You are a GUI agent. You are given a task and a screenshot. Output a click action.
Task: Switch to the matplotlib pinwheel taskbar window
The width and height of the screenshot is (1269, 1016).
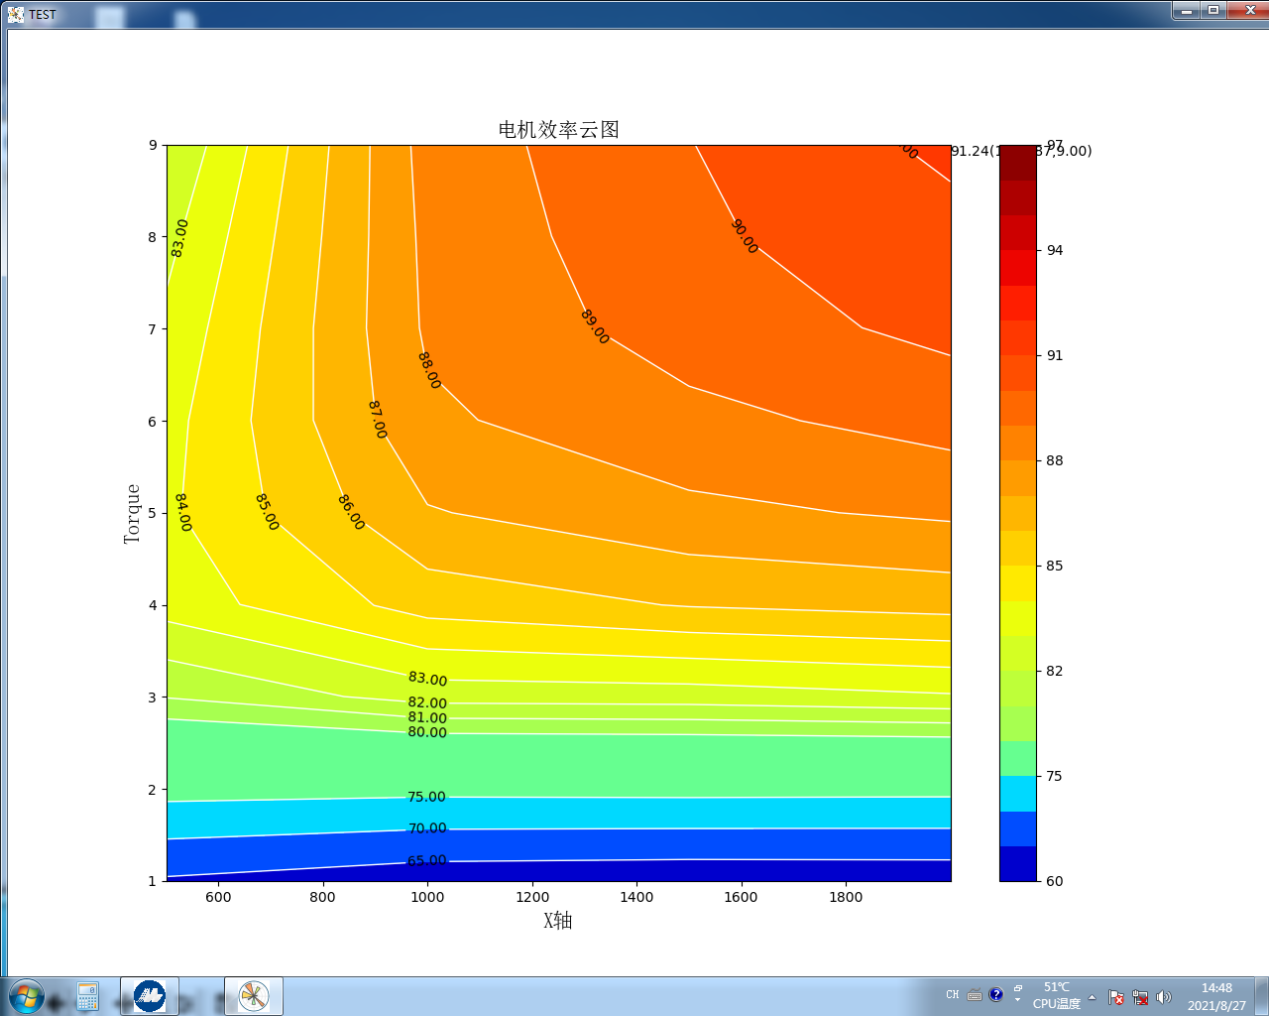[x=254, y=996]
